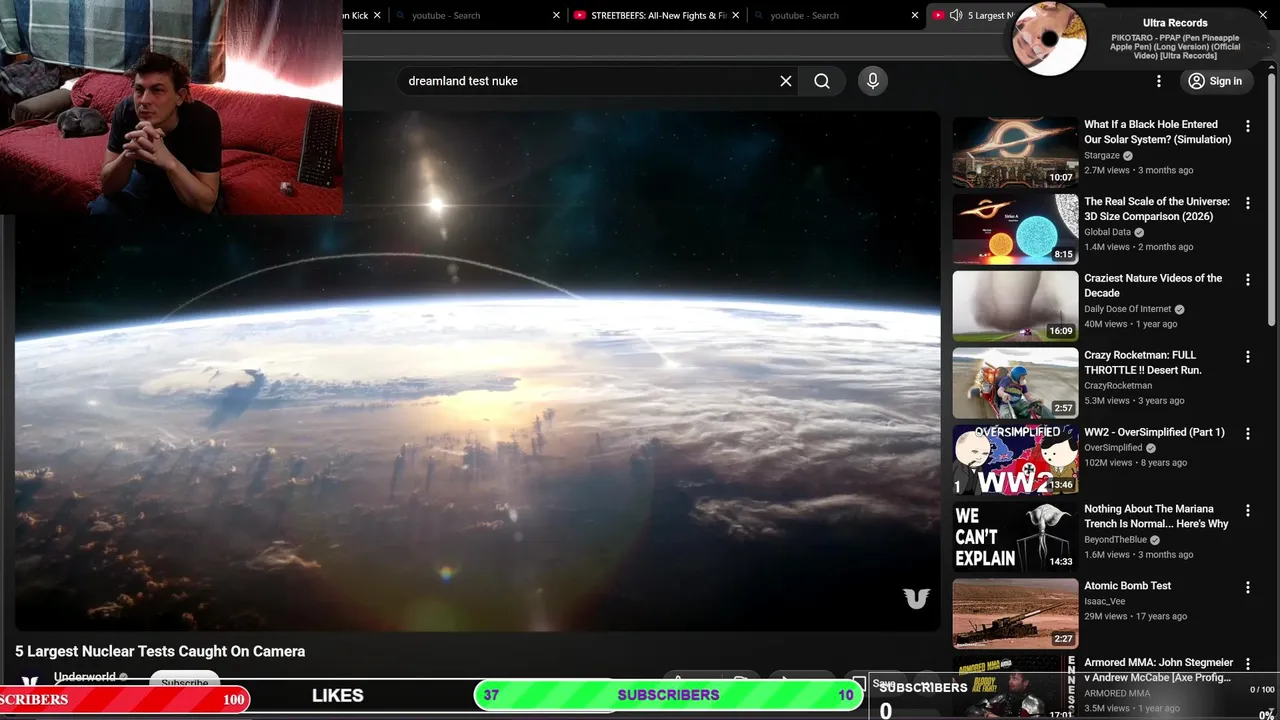The height and width of the screenshot is (720, 1280).
Task: Open more options for Black Hole video
Action: (1247, 126)
